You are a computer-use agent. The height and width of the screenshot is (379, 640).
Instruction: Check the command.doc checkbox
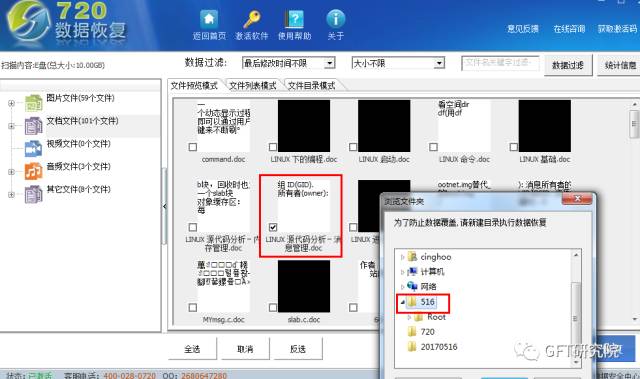pyautogui.click(x=193, y=147)
